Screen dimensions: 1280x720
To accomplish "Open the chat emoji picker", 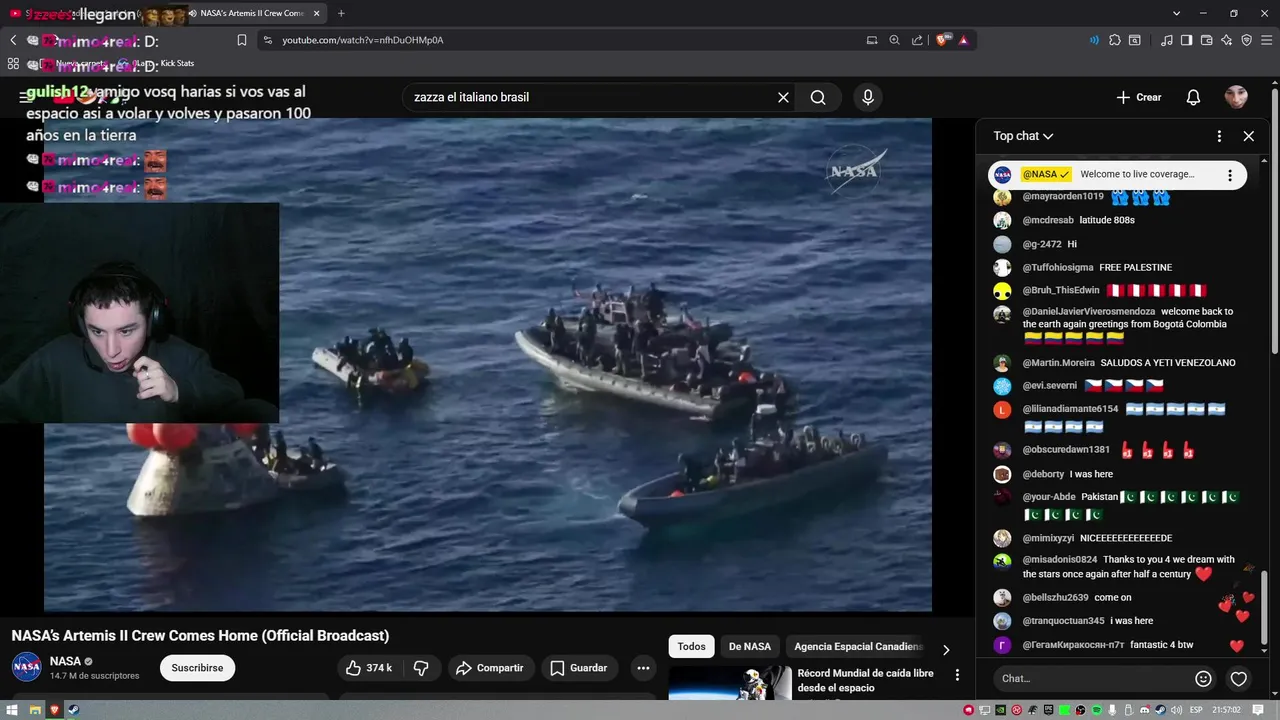I will pos(1203,678).
